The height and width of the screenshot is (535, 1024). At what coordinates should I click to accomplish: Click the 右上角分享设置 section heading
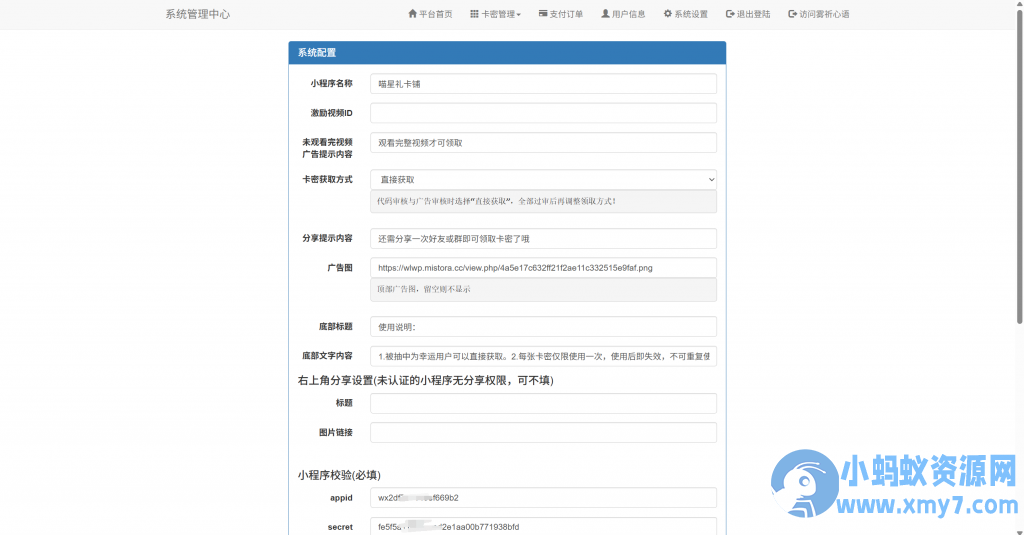426,380
